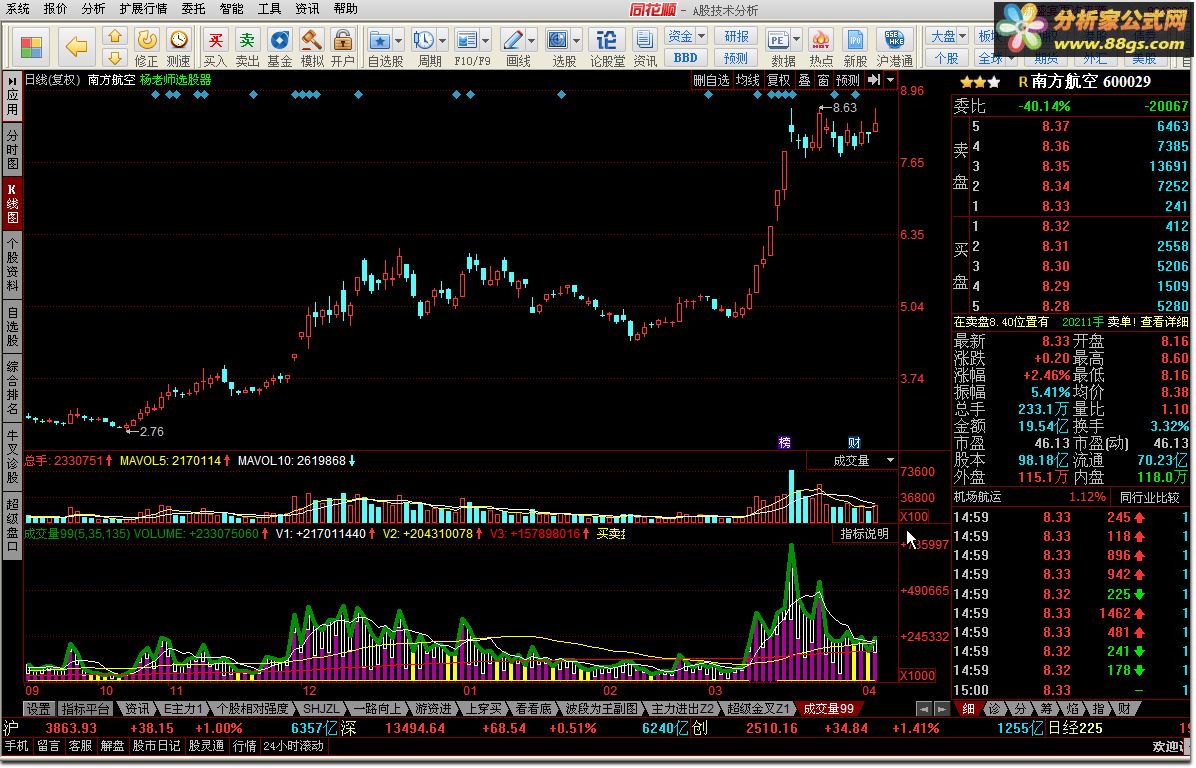Toggle the 财 finance panel at bottom right
1196x768 pixels.
[x=1124, y=709]
